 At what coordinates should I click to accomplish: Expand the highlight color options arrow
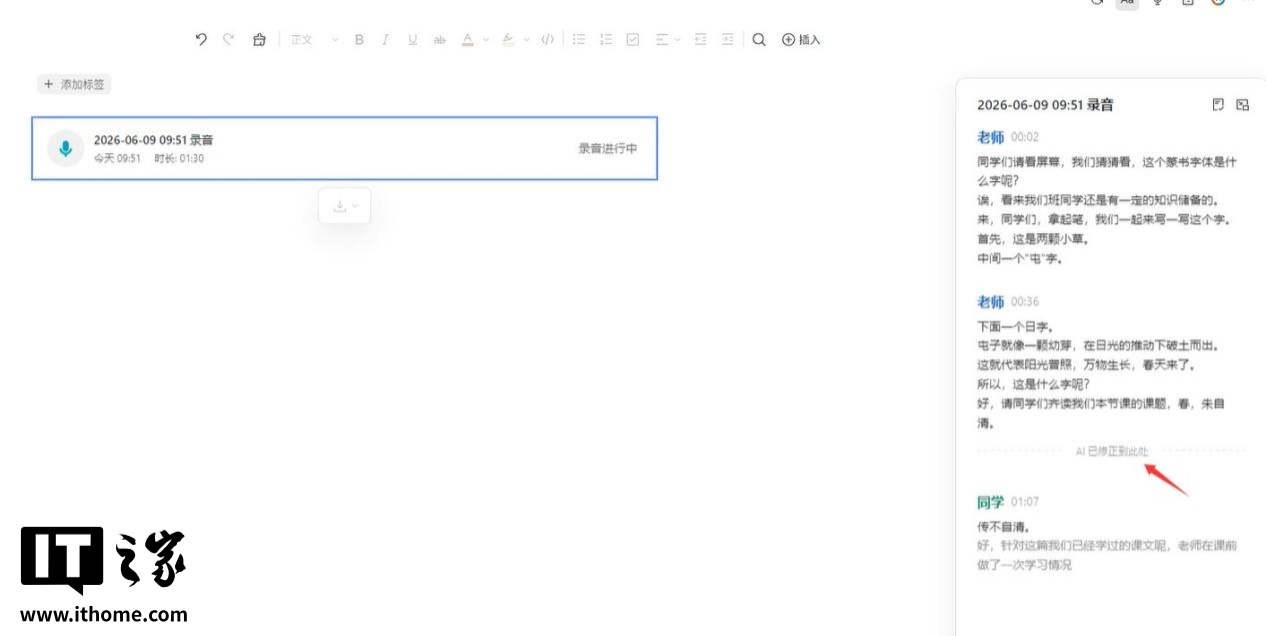(x=527, y=40)
